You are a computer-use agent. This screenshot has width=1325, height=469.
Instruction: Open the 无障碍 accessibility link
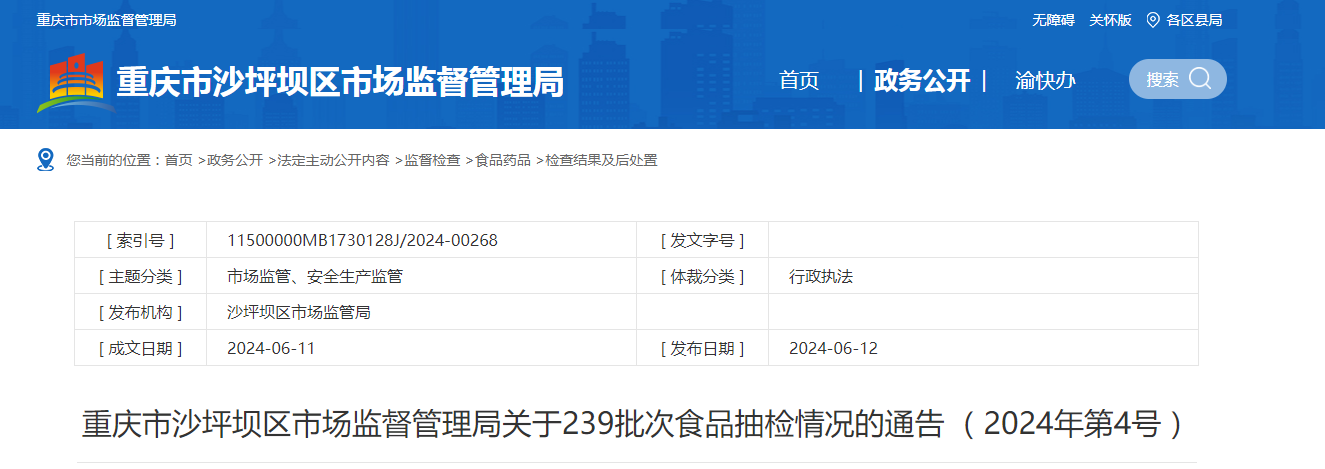1053,20
